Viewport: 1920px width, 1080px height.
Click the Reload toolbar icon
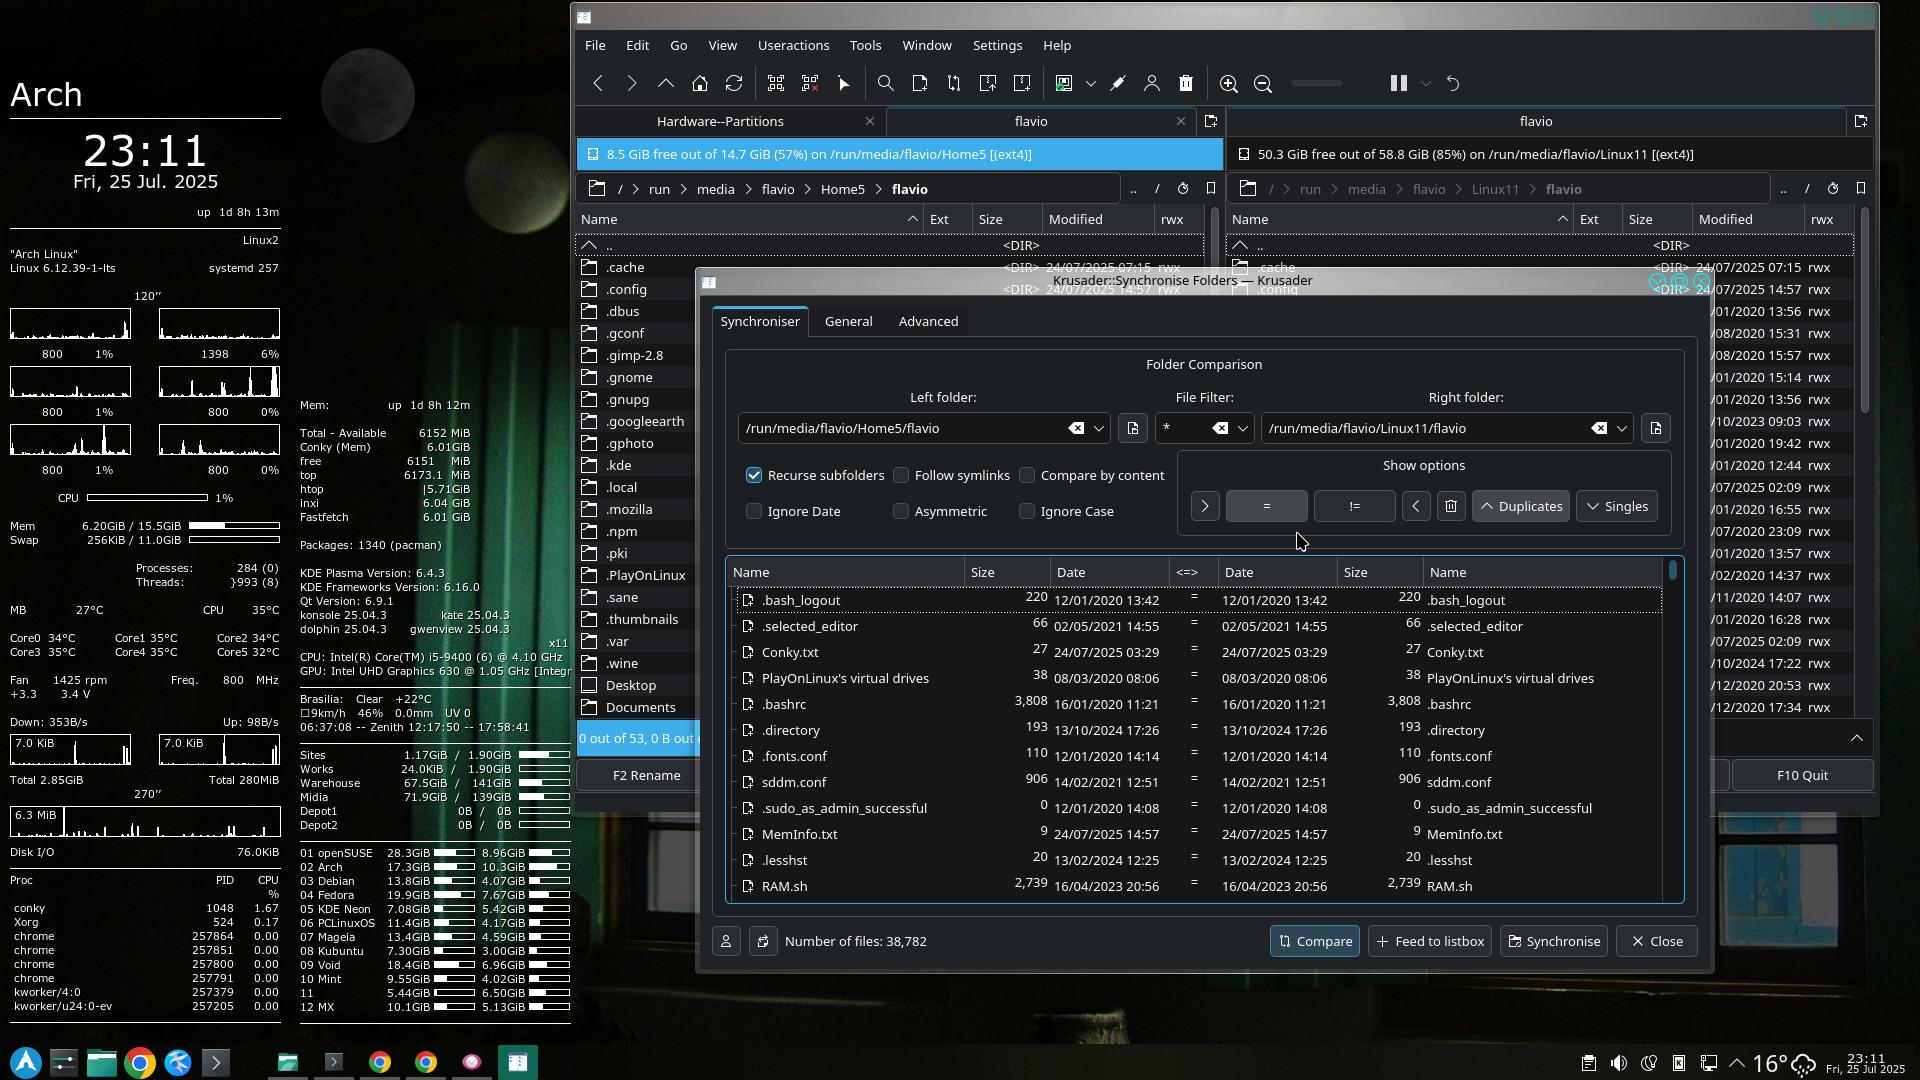[734, 84]
